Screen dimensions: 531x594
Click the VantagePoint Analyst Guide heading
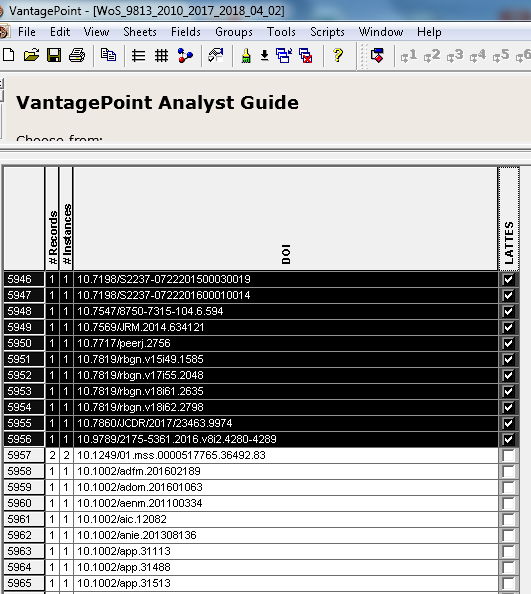pos(157,103)
